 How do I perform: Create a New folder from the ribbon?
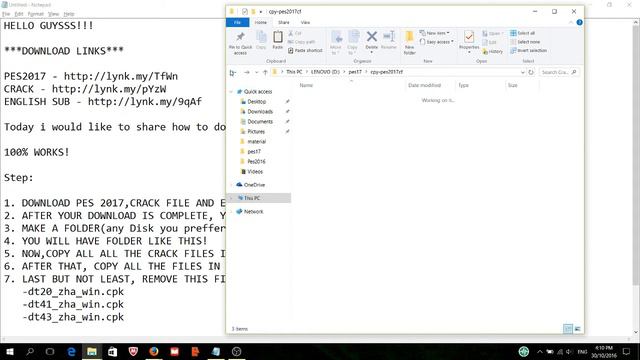tap(409, 42)
